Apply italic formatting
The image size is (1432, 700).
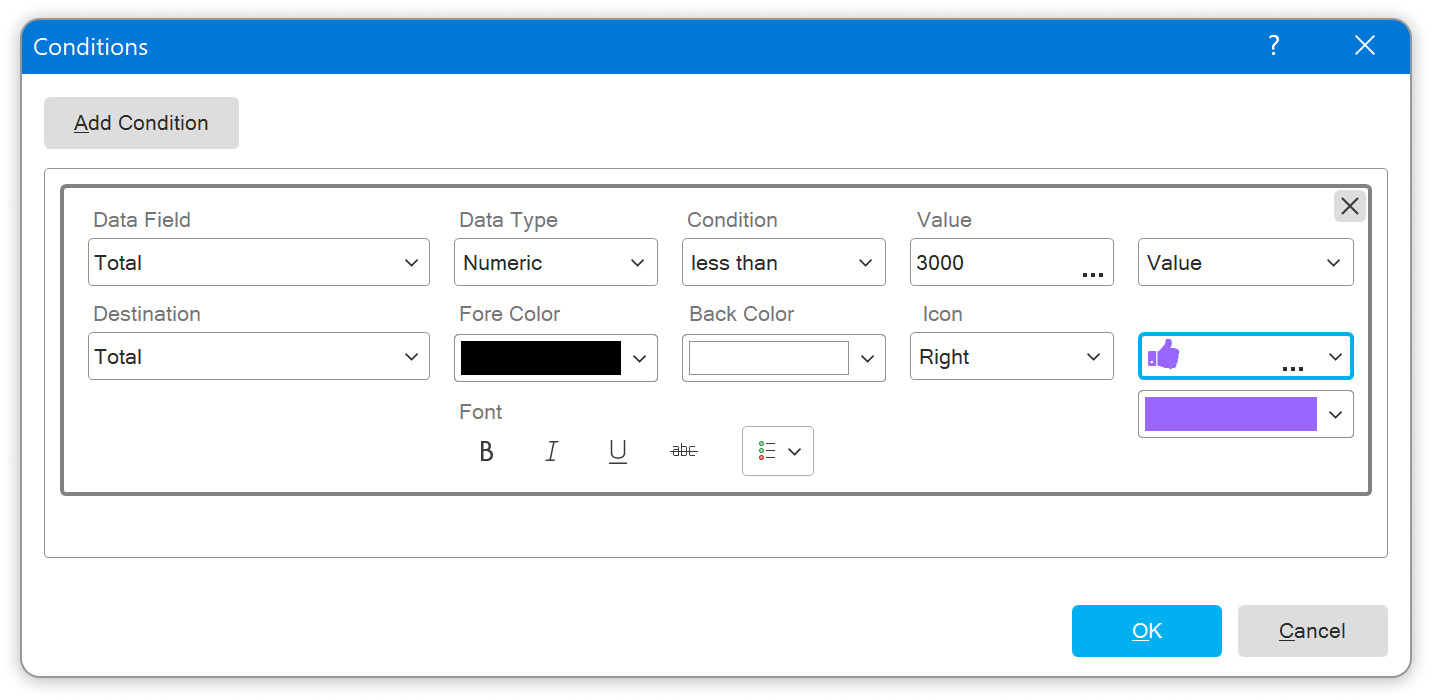[x=551, y=451]
